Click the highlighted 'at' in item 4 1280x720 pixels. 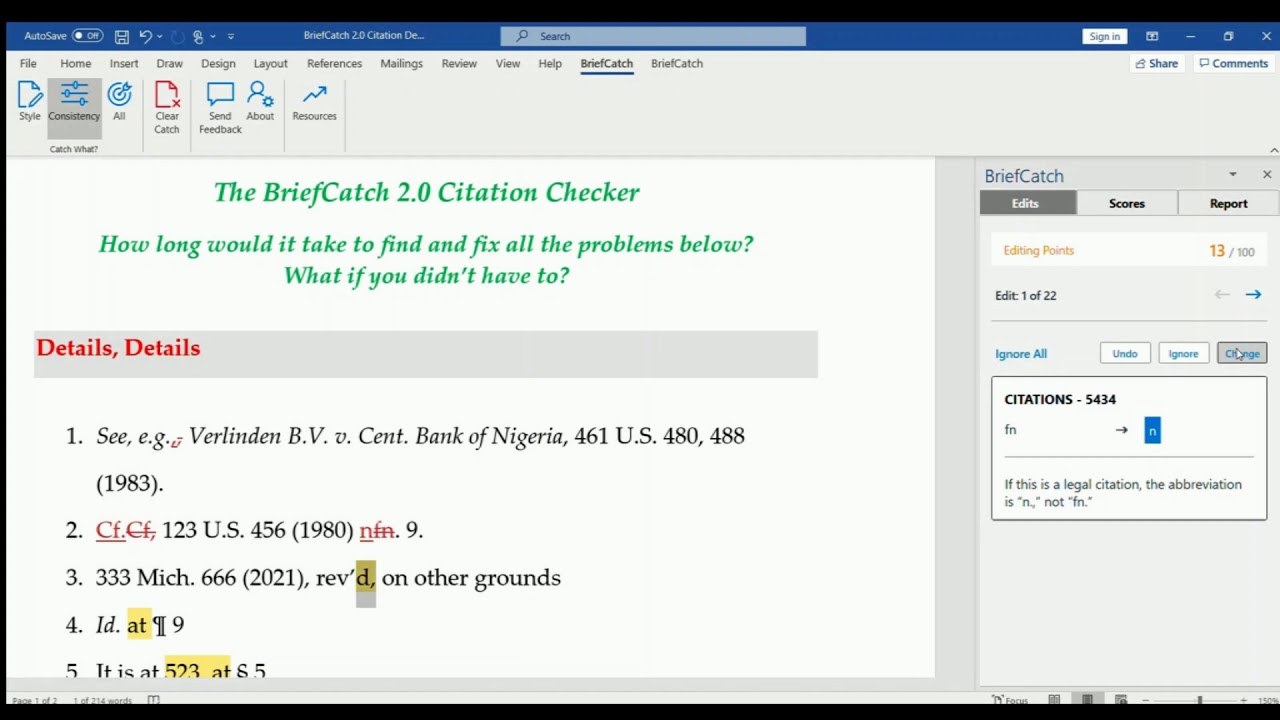[x=138, y=625]
